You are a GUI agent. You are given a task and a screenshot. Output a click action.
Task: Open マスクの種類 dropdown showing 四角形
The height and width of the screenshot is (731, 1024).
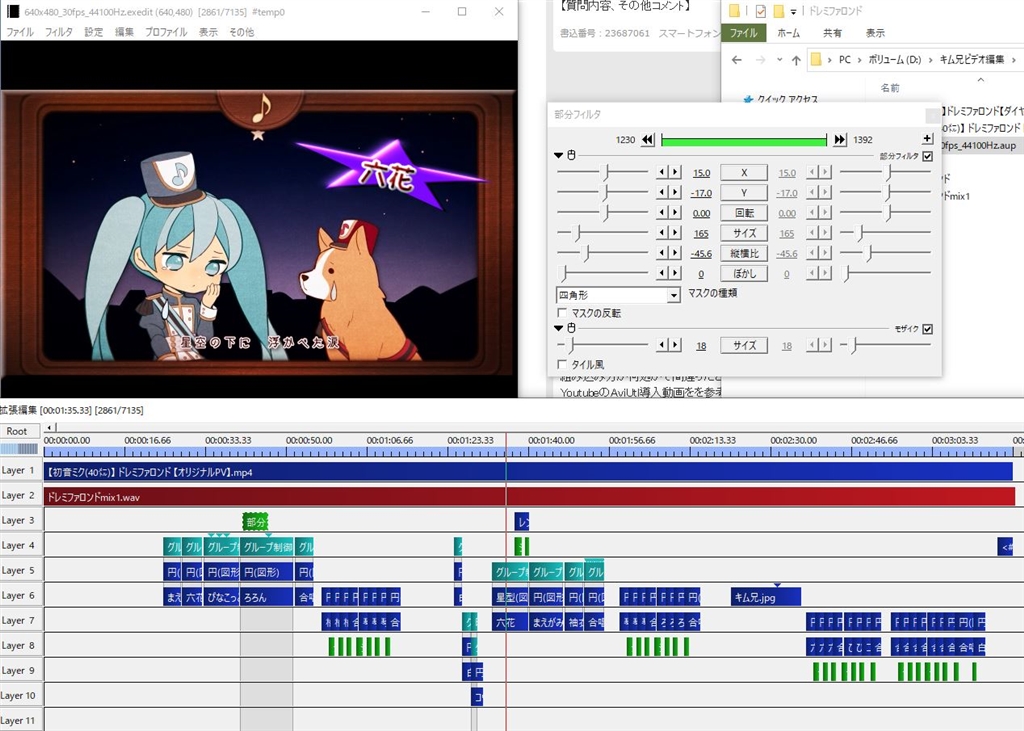(618, 295)
